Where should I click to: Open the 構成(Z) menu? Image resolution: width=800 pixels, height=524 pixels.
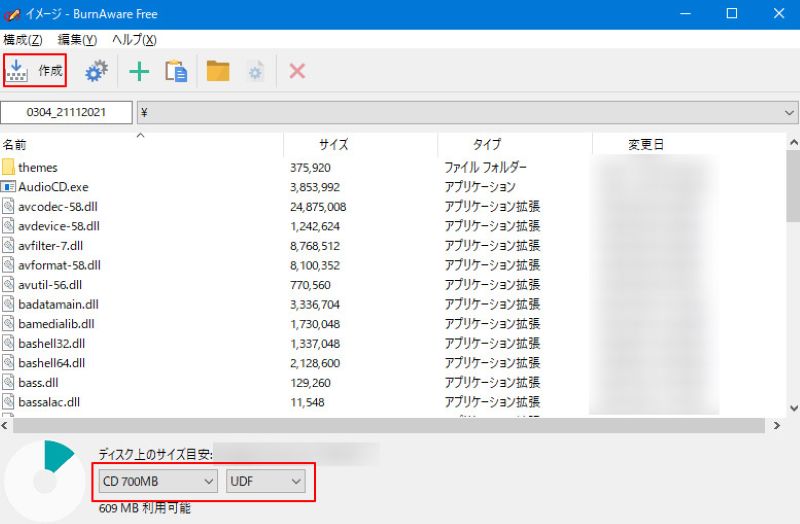22,39
